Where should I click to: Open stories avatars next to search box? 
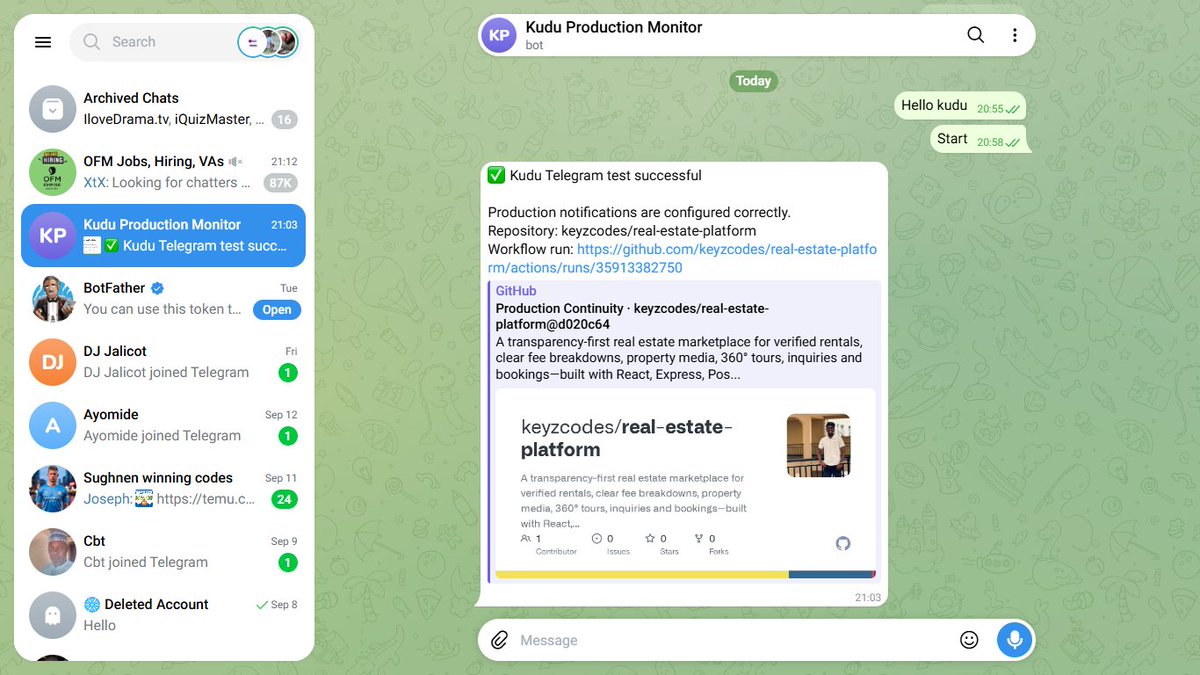(x=268, y=42)
